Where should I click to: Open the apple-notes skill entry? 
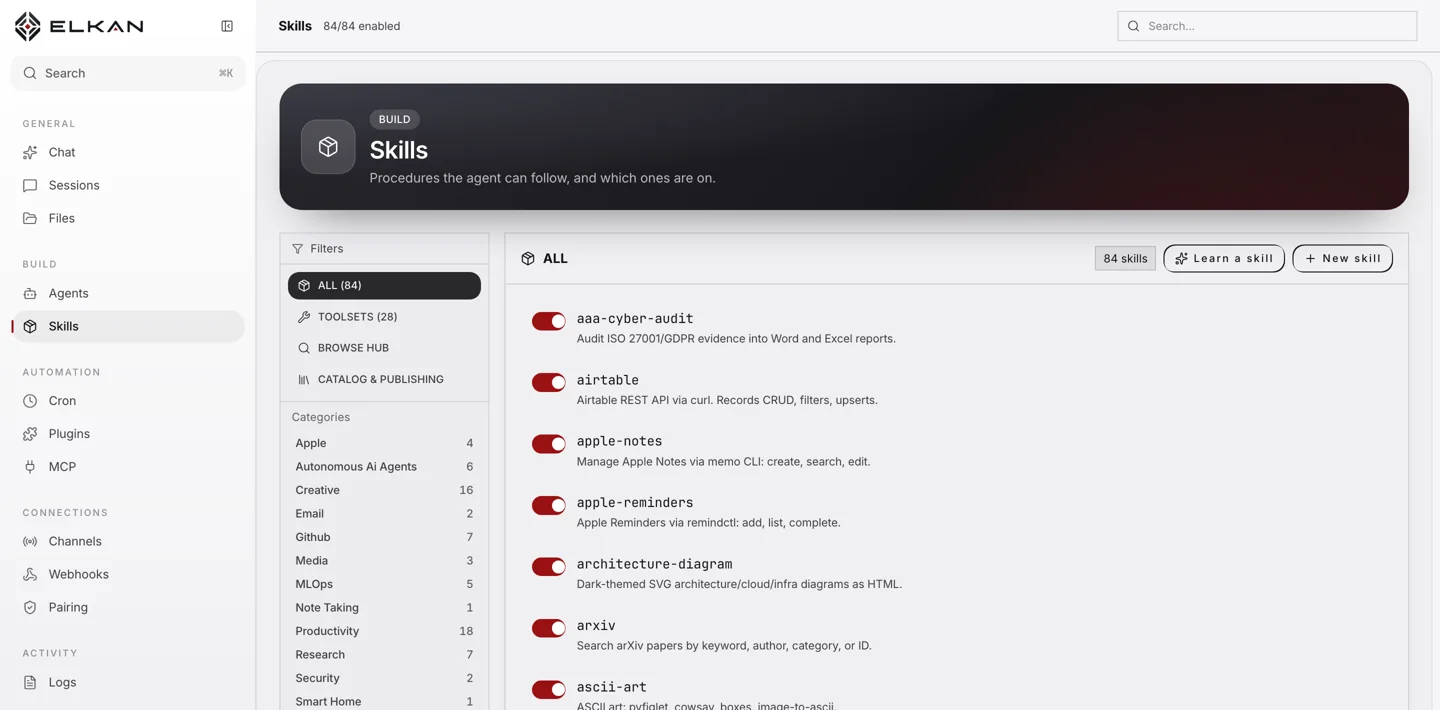click(619, 441)
